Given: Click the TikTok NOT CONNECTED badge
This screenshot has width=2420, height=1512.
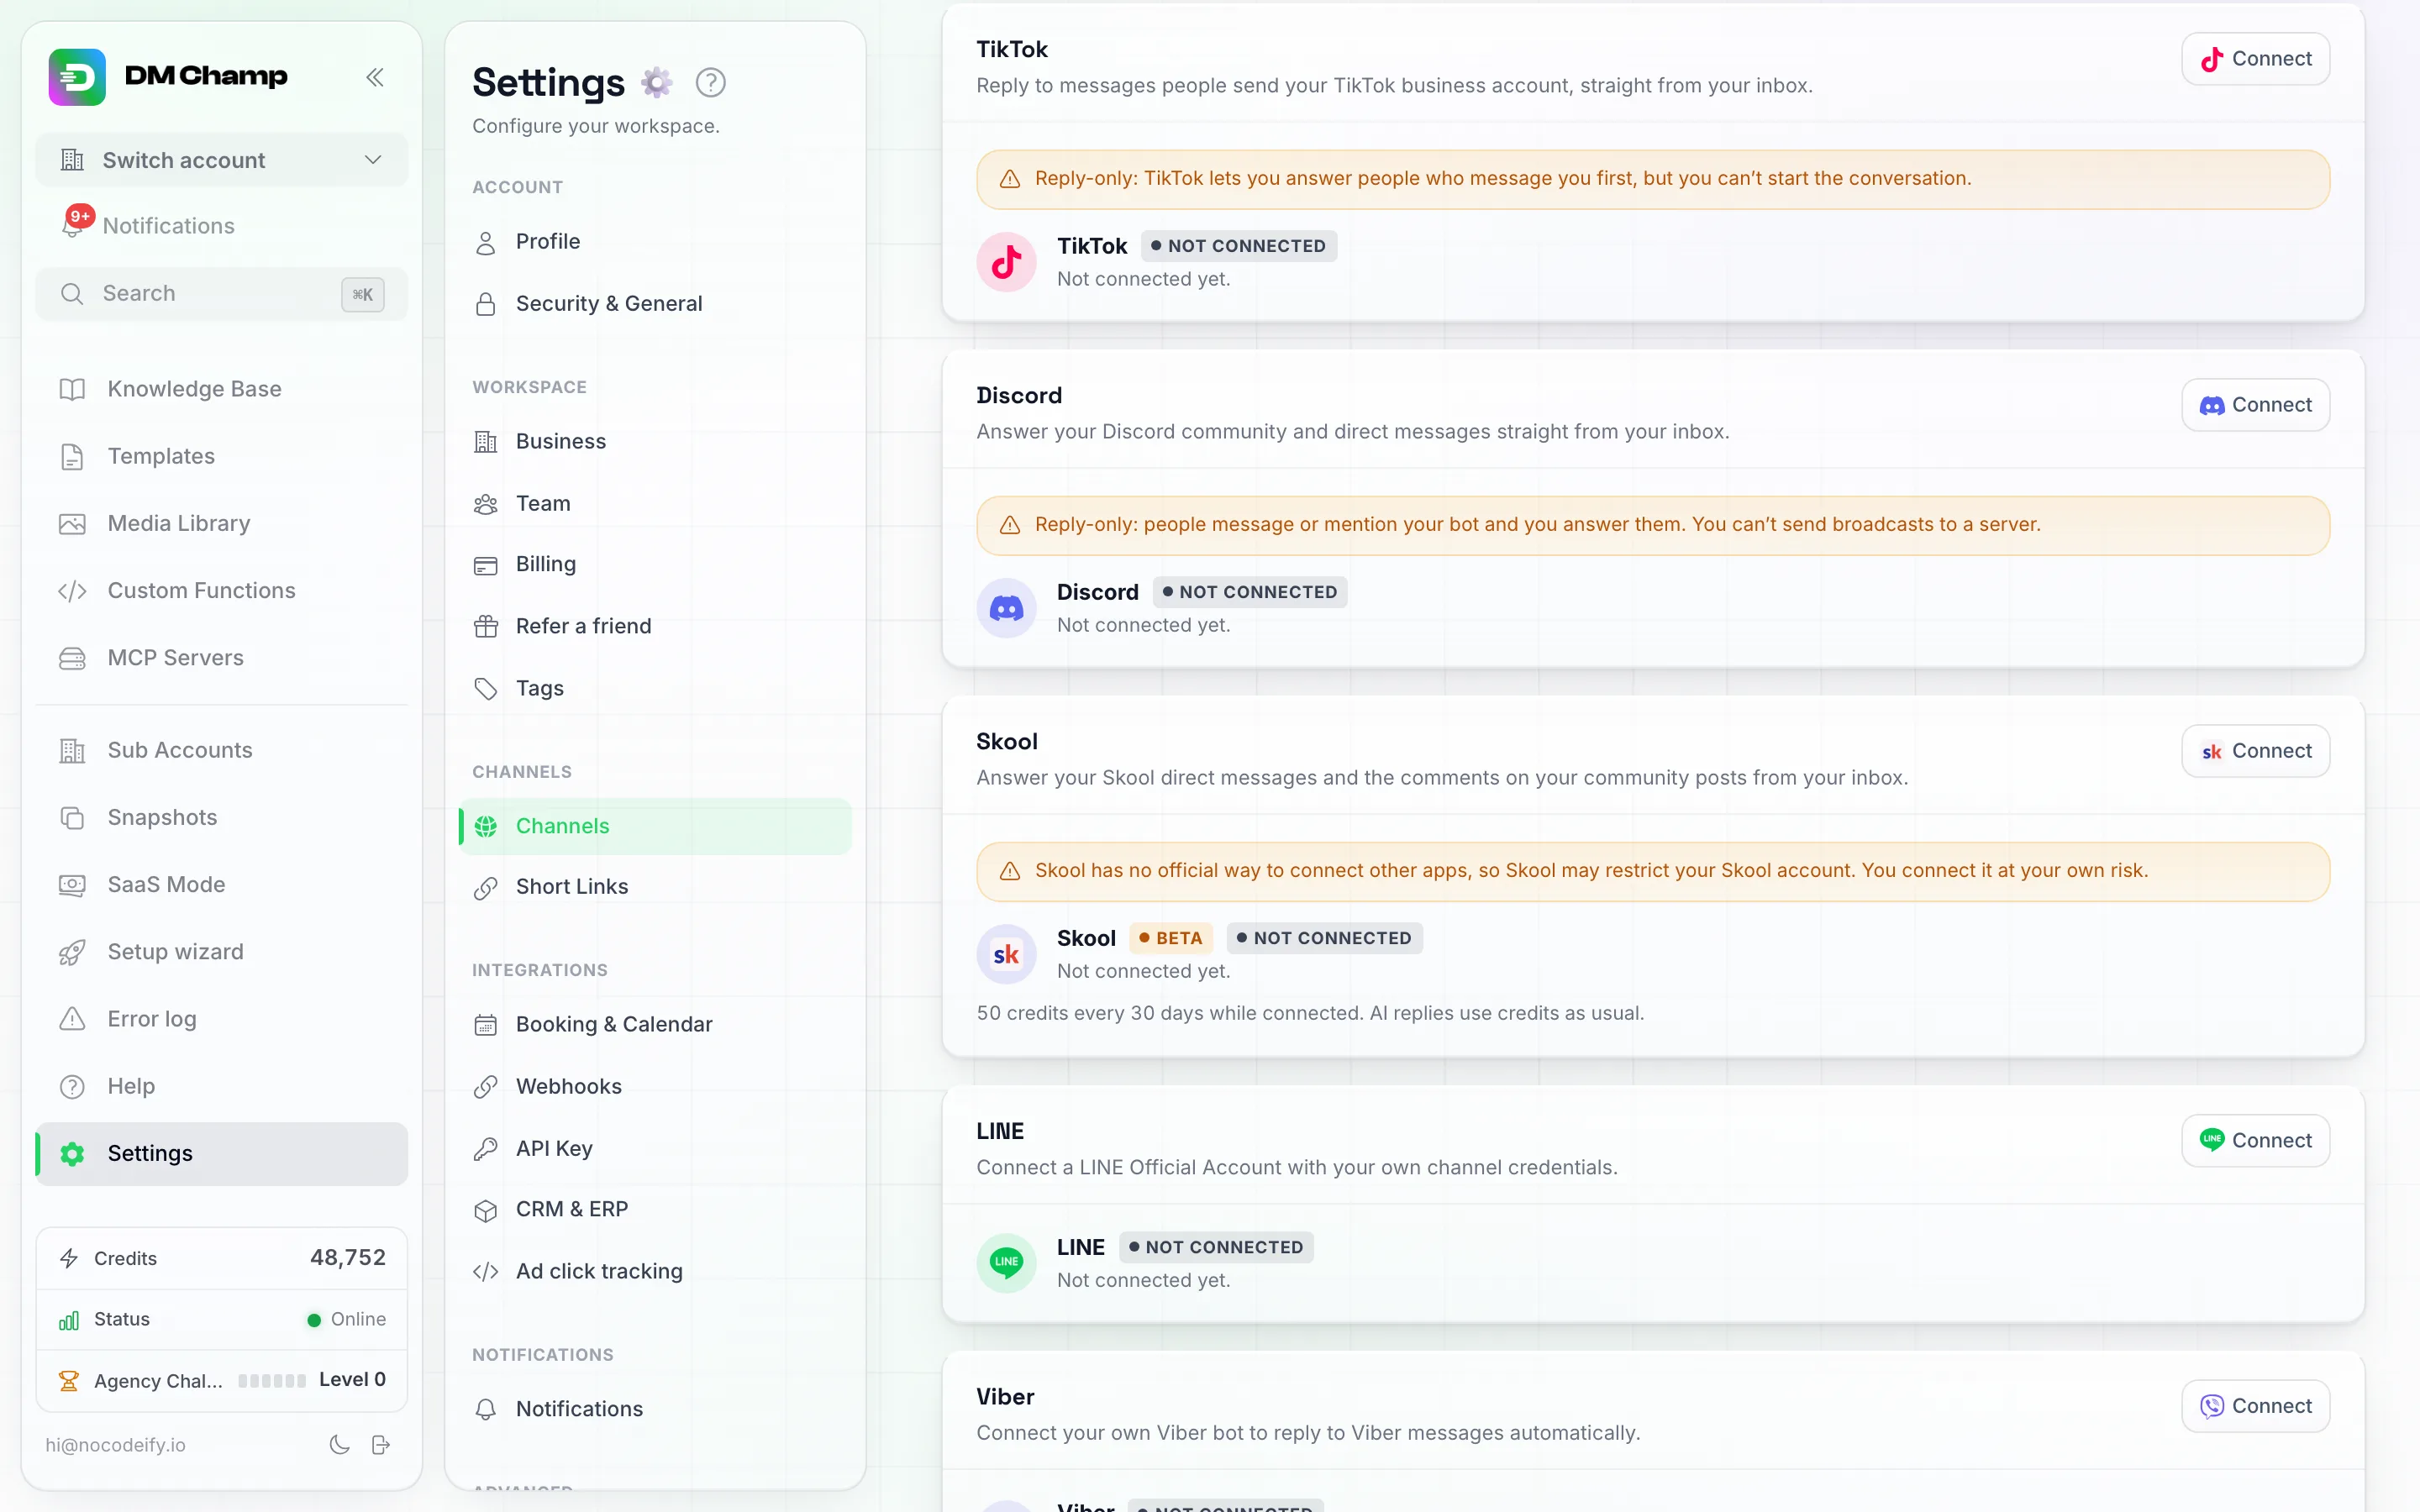Looking at the screenshot, I should tap(1238, 246).
